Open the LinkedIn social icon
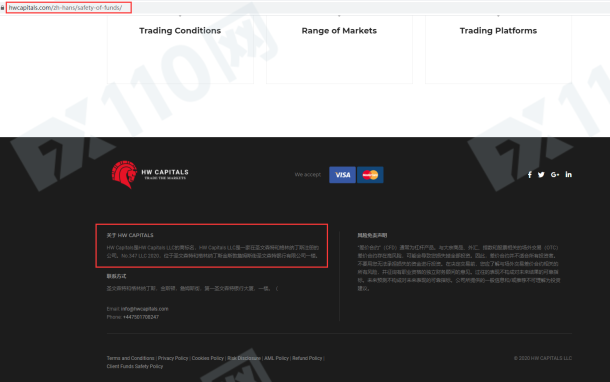The image size is (610, 382). [x=569, y=174]
